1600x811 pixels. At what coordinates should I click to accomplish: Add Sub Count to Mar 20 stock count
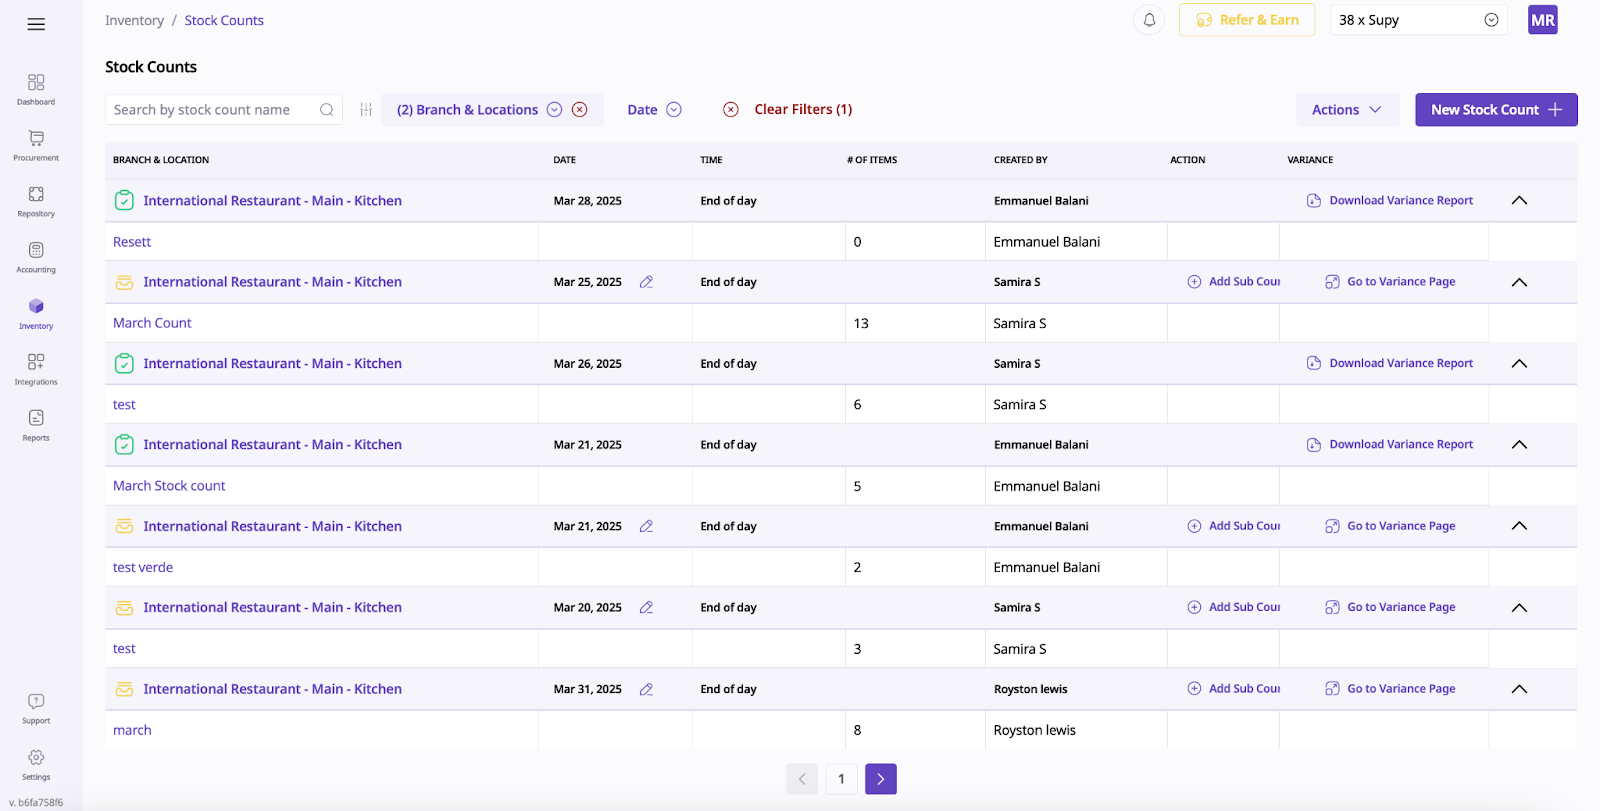(x=1233, y=607)
